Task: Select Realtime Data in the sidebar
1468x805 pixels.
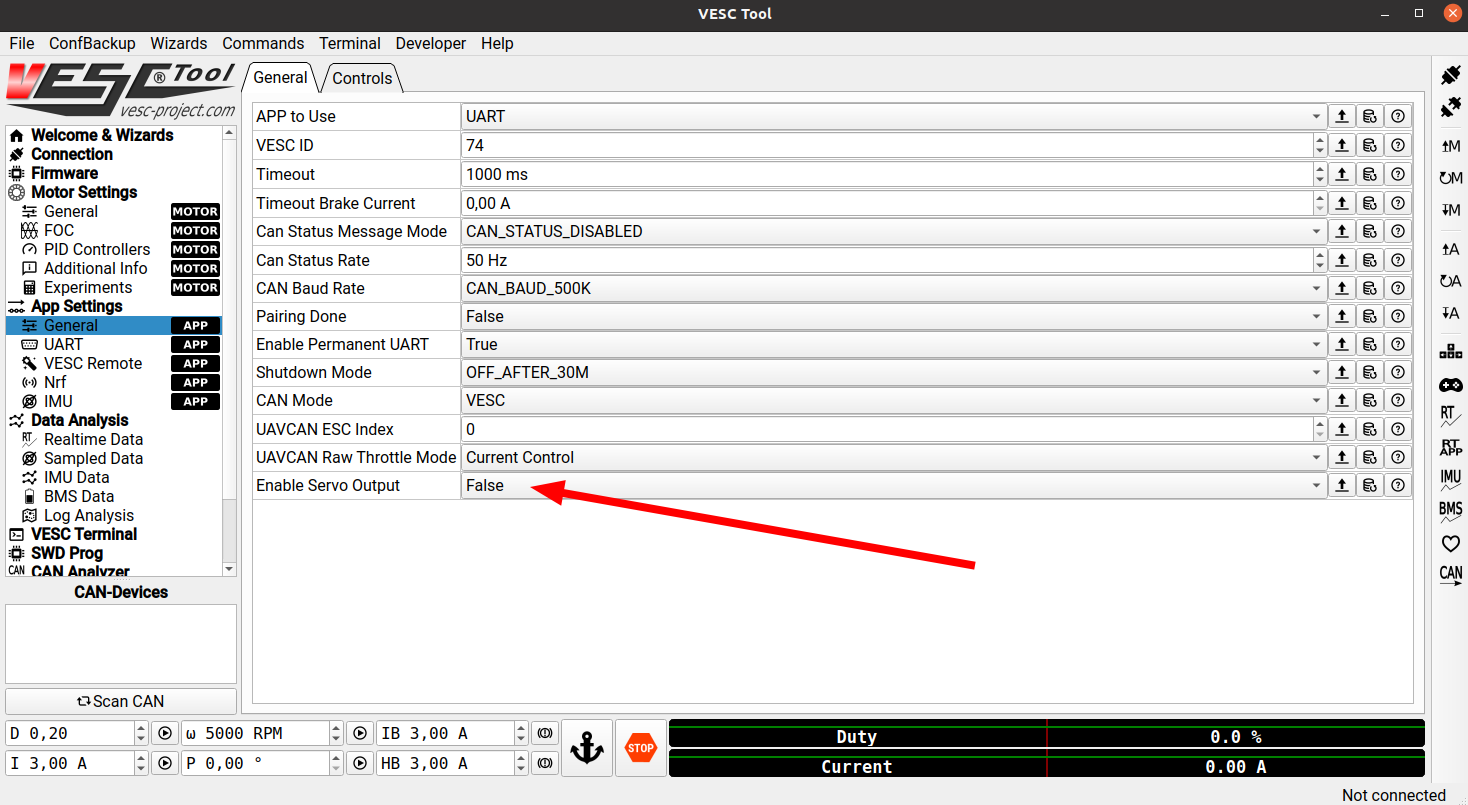Action: (93, 439)
